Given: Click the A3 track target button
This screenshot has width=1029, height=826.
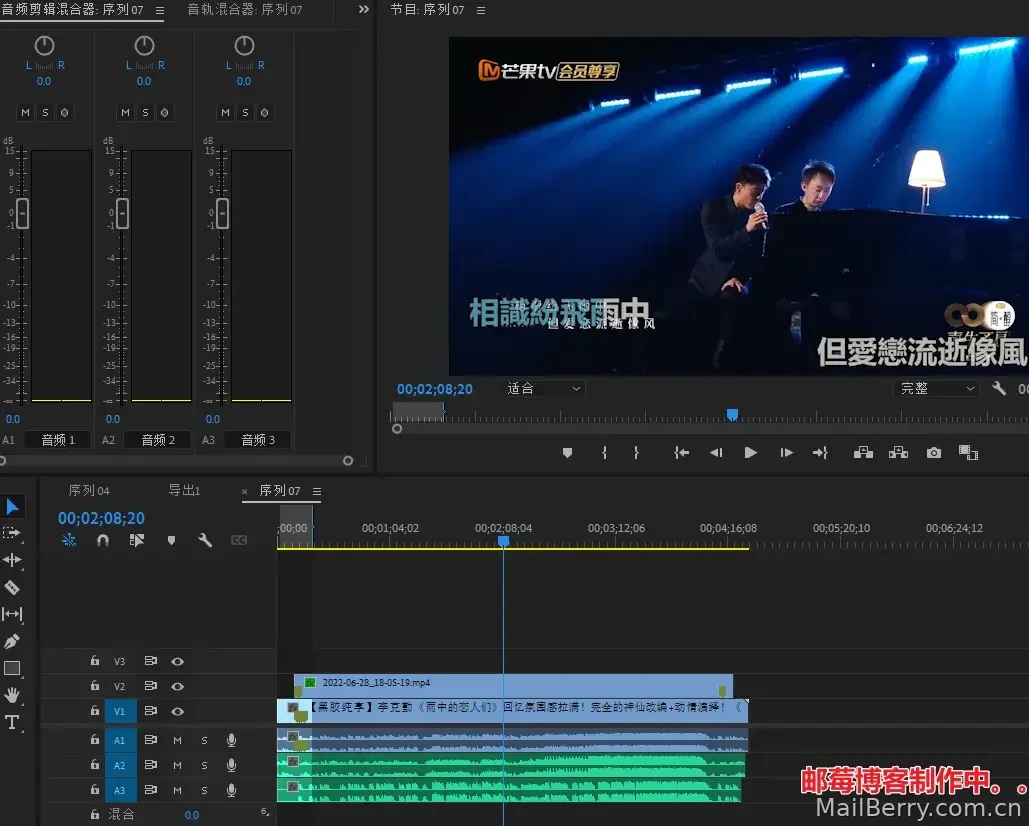Looking at the screenshot, I should 119,790.
